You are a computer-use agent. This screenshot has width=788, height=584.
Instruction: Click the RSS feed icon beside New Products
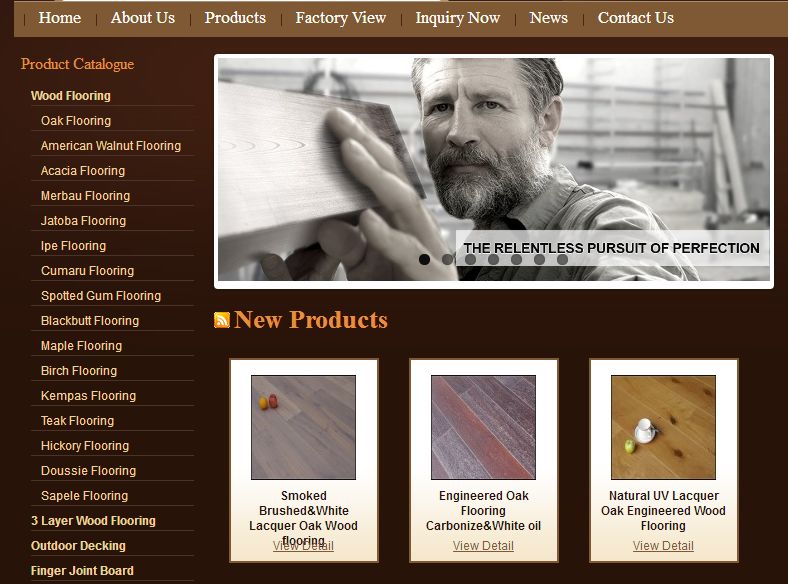[x=222, y=320]
